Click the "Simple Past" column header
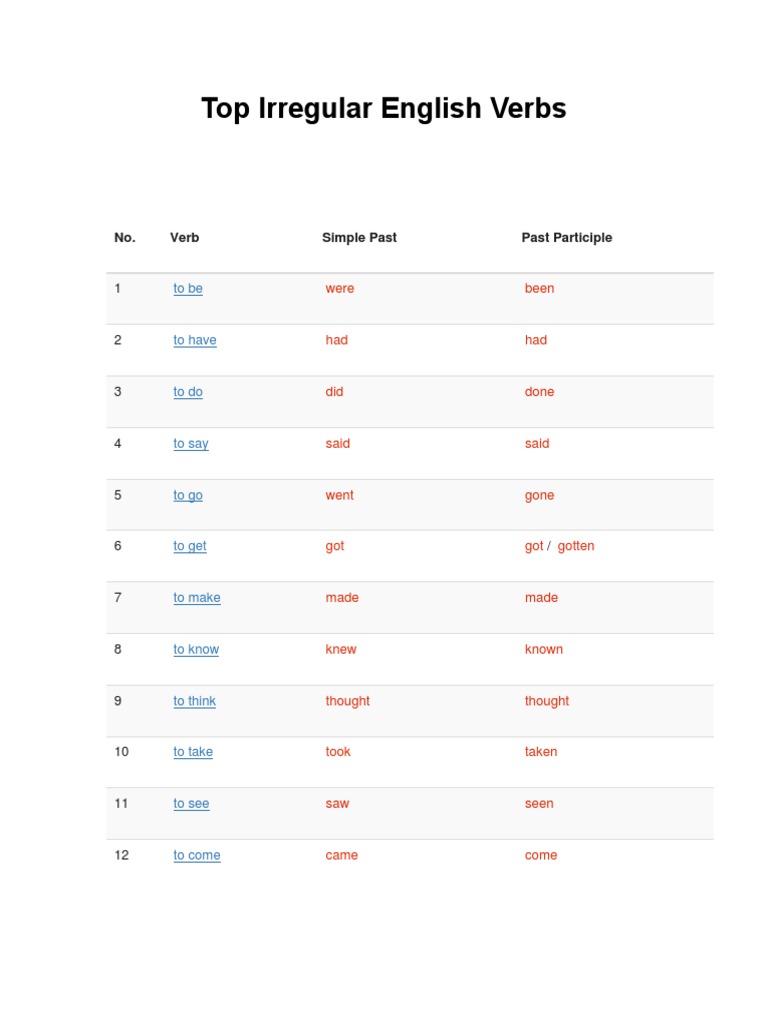The image size is (768, 1024). coord(359,238)
